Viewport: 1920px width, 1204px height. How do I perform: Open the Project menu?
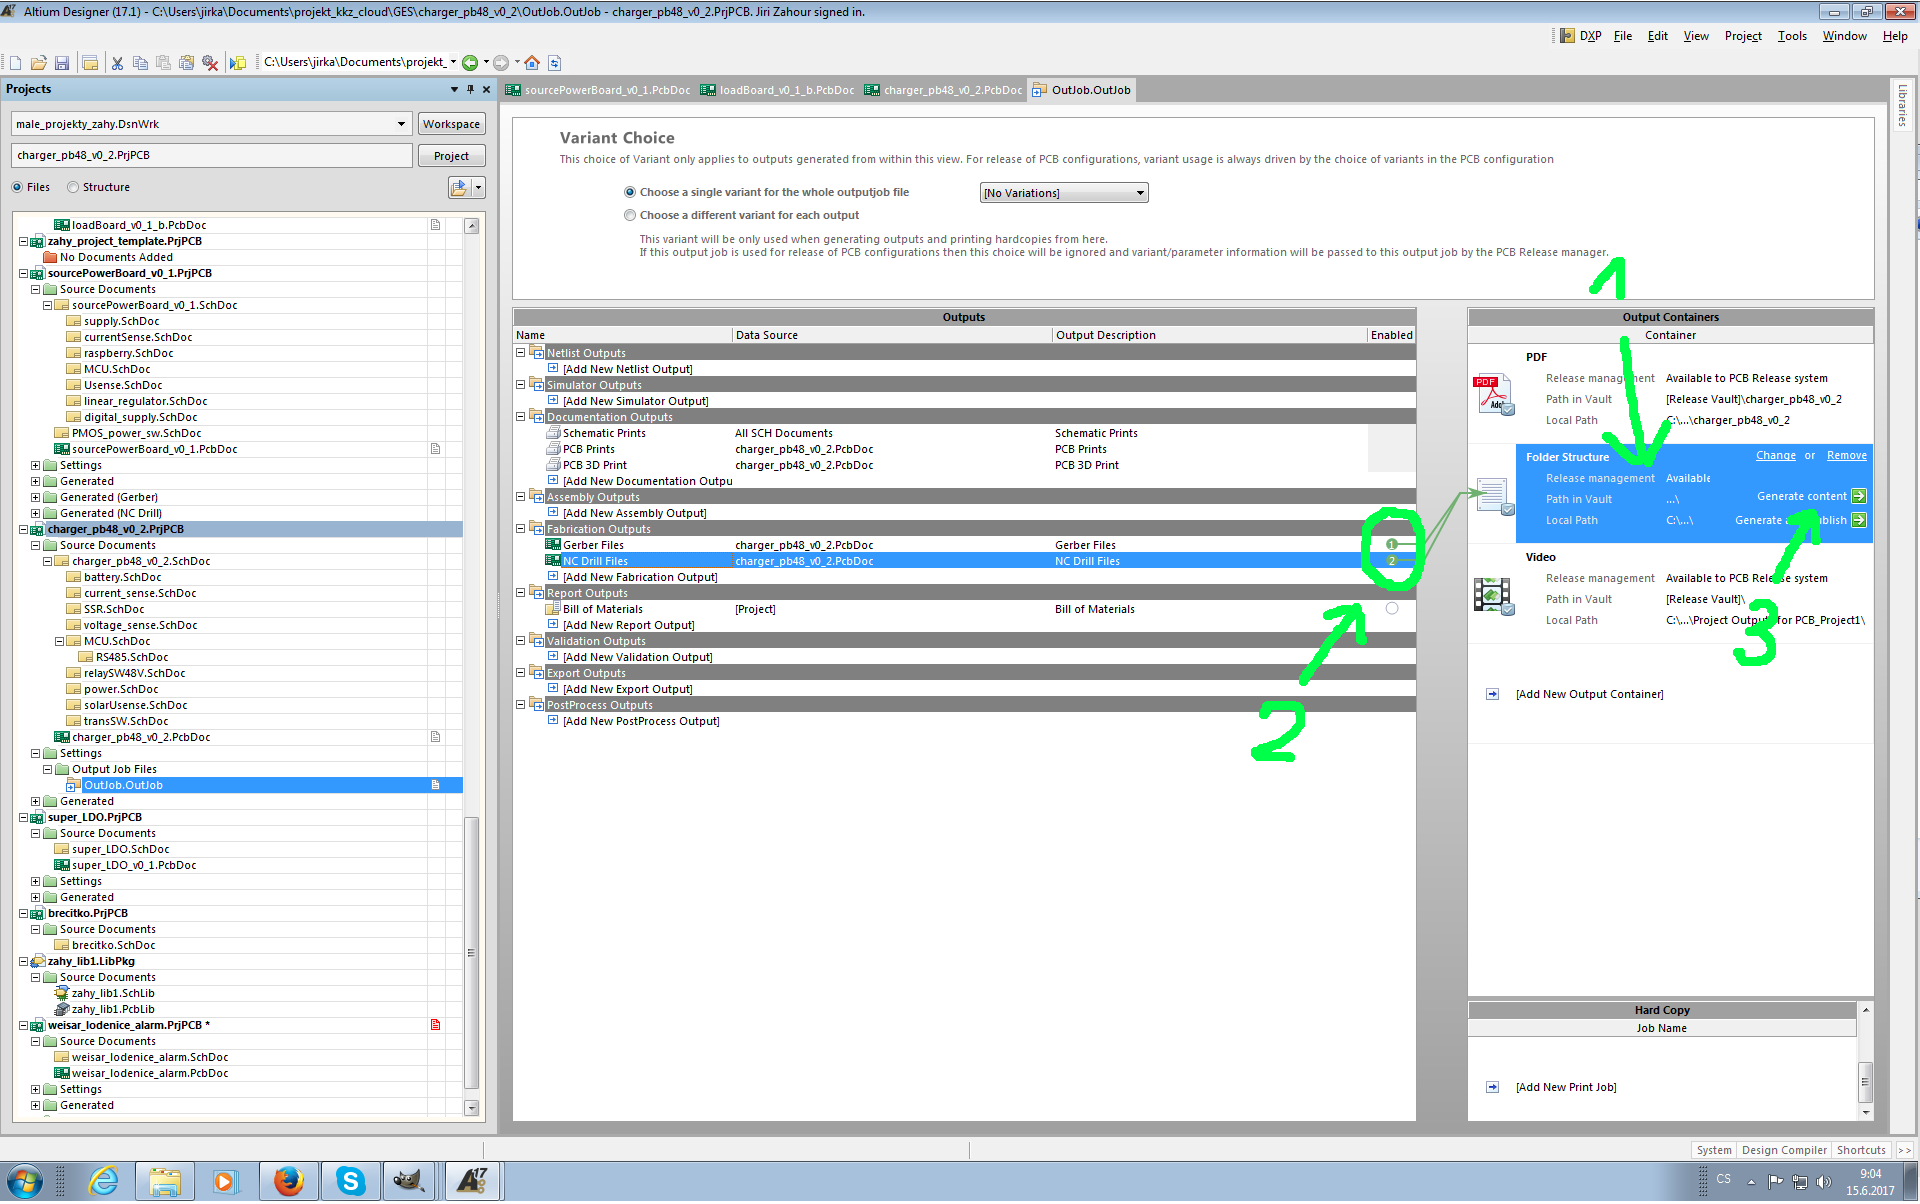1742,36
